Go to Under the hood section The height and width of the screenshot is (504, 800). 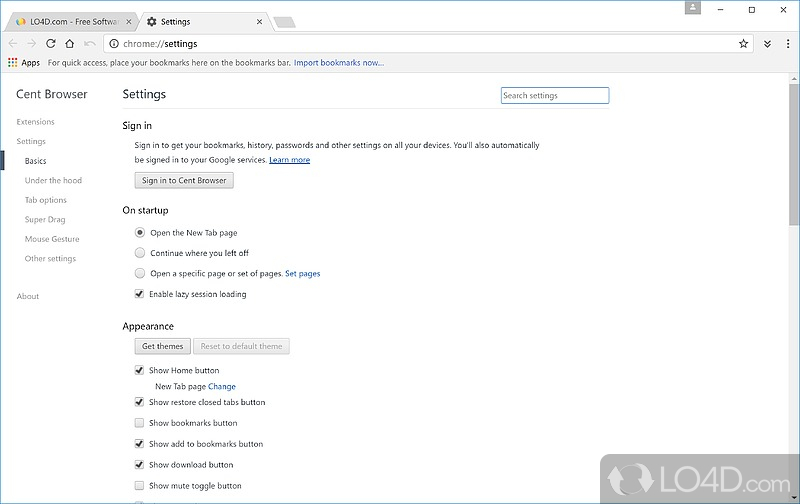click(53, 180)
